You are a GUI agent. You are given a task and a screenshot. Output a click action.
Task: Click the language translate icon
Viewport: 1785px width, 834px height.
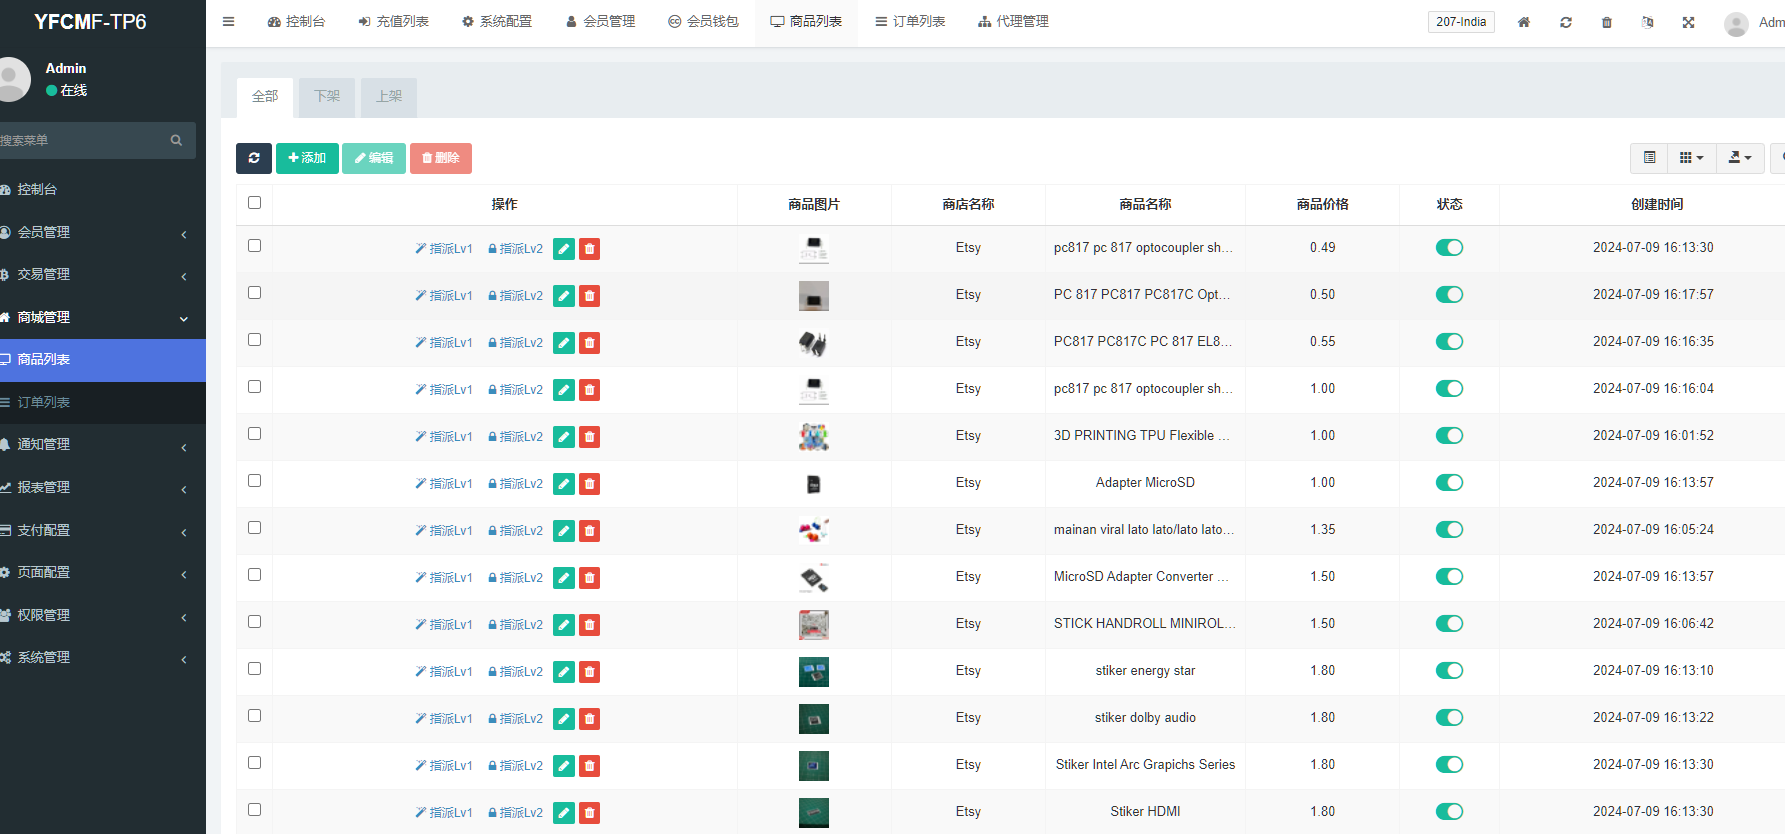[1647, 22]
